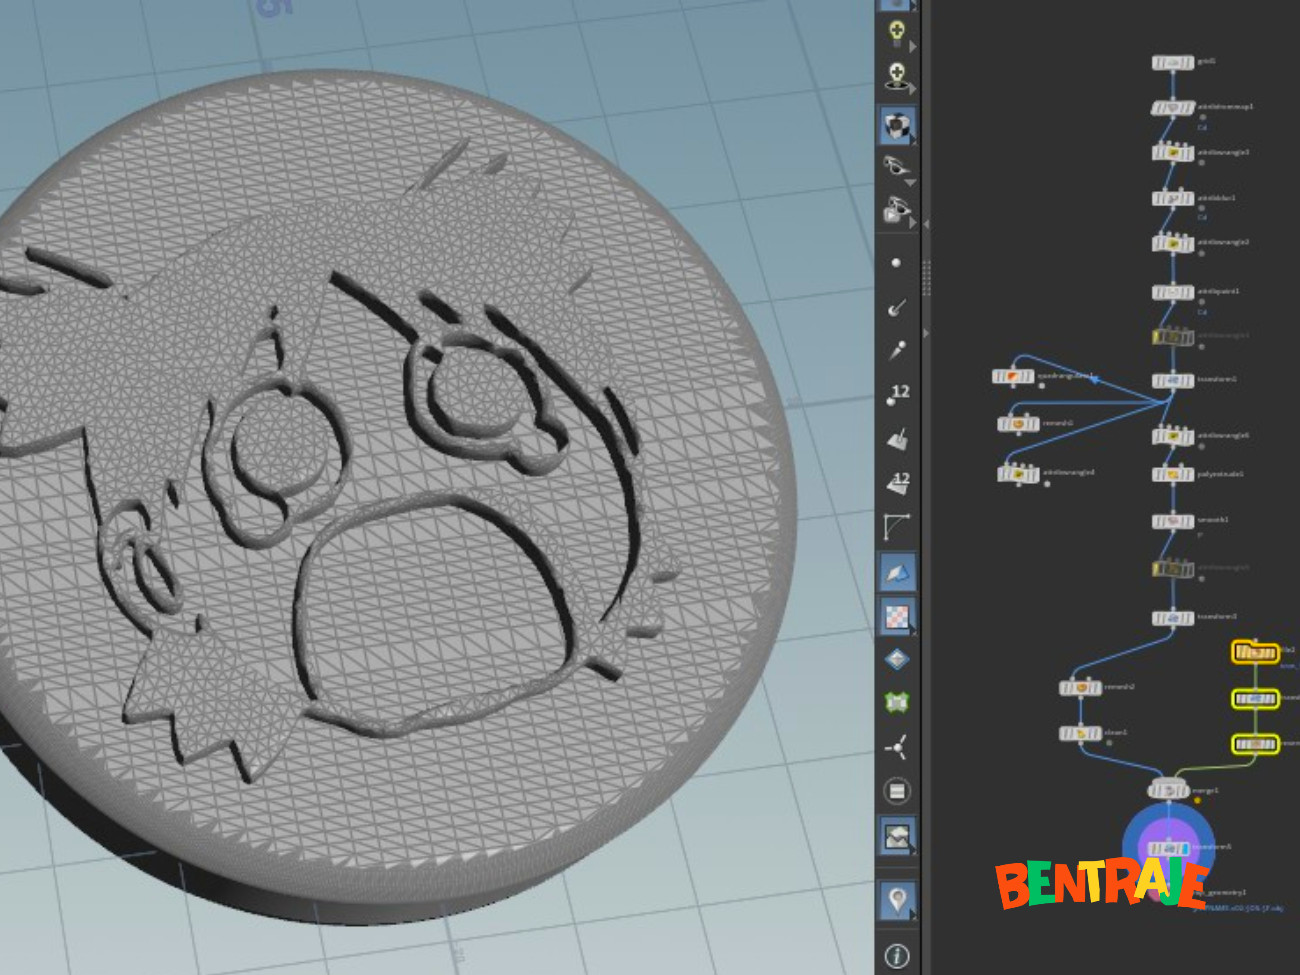
Task: Click the camera lock display option
Action: click(x=897, y=209)
